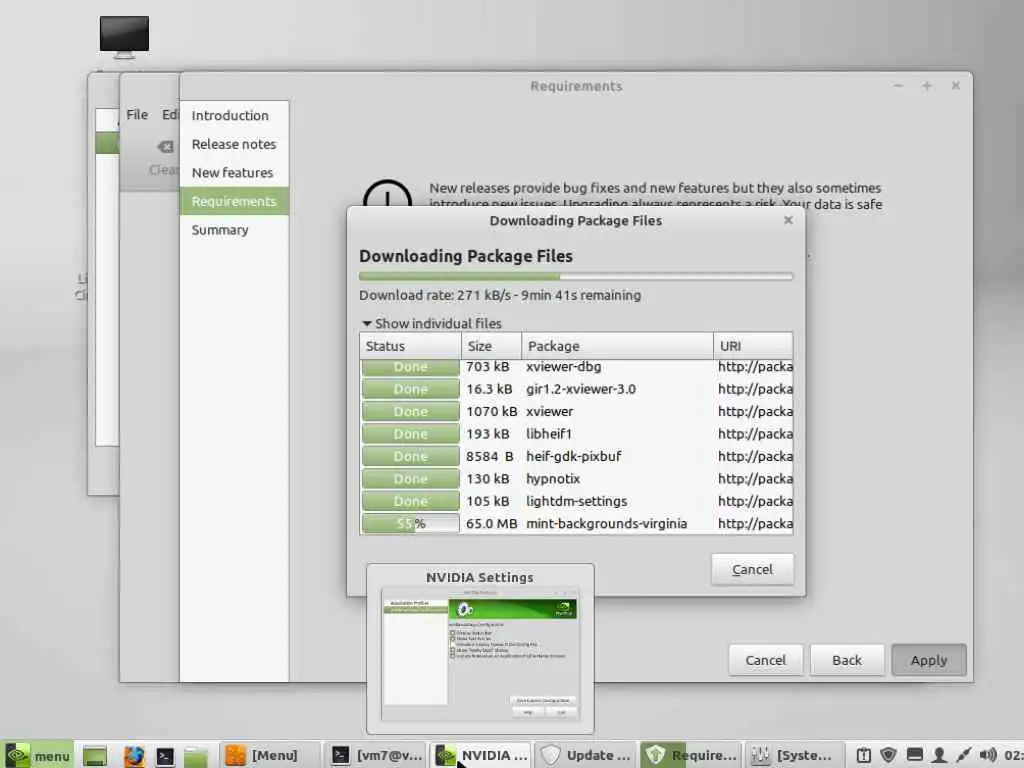The height and width of the screenshot is (768, 1024).
Task: Click the URI column header
Action: tap(754, 346)
